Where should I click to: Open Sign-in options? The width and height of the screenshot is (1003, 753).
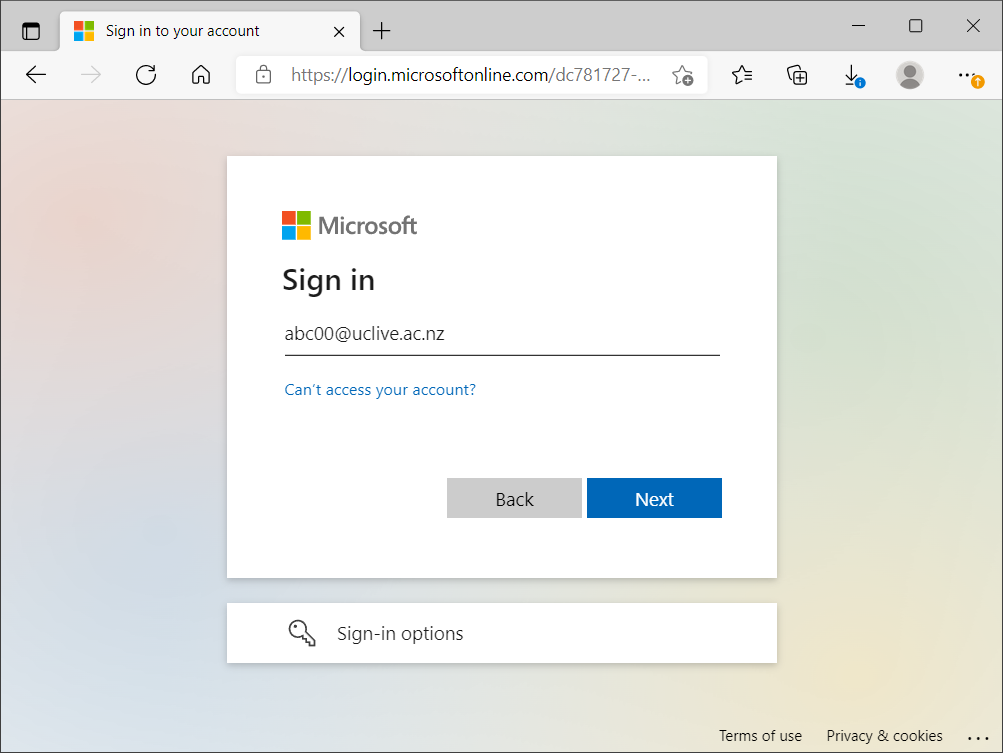[x=502, y=633]
